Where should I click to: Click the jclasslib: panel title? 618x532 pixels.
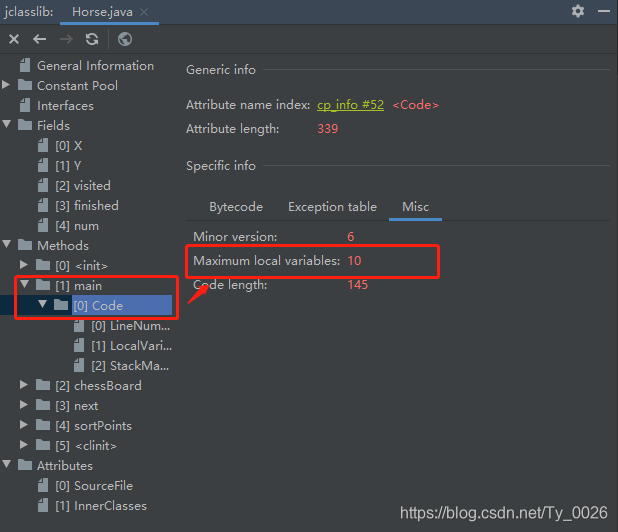(x=28, y=12)
